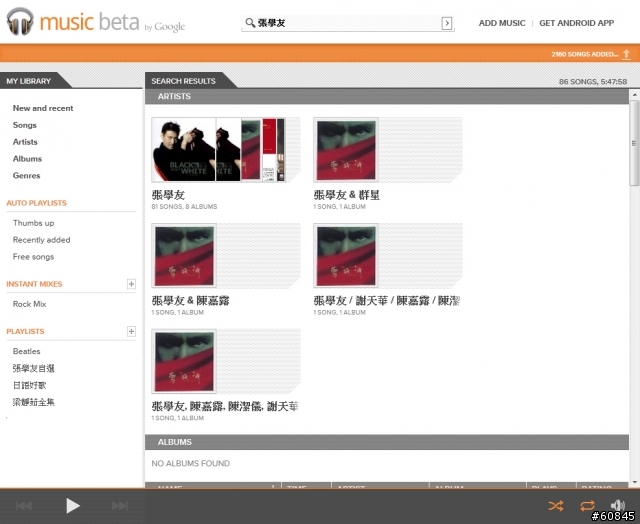
Task: Open ADD MUSIC link
Action: [x=502, y=23]
